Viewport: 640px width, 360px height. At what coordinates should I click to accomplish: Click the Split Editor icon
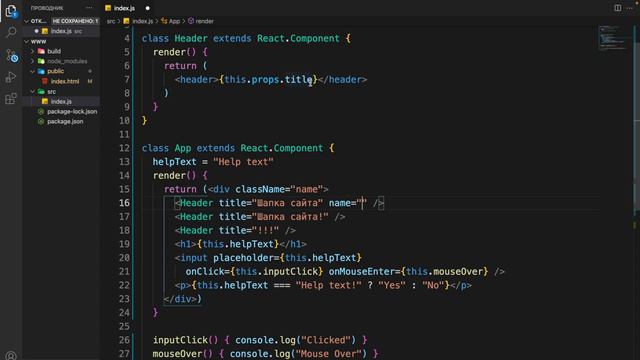click(x=618, y=8)
